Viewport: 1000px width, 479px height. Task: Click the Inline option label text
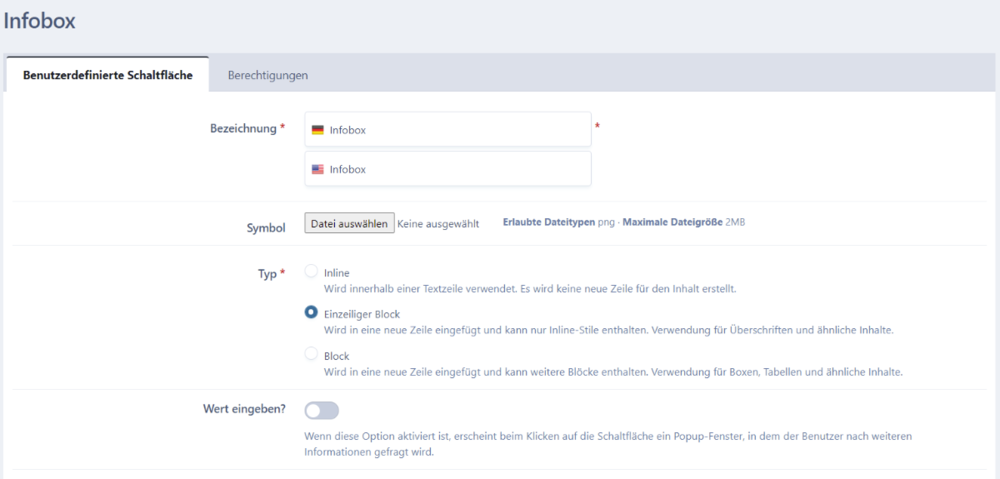point(337,272)
